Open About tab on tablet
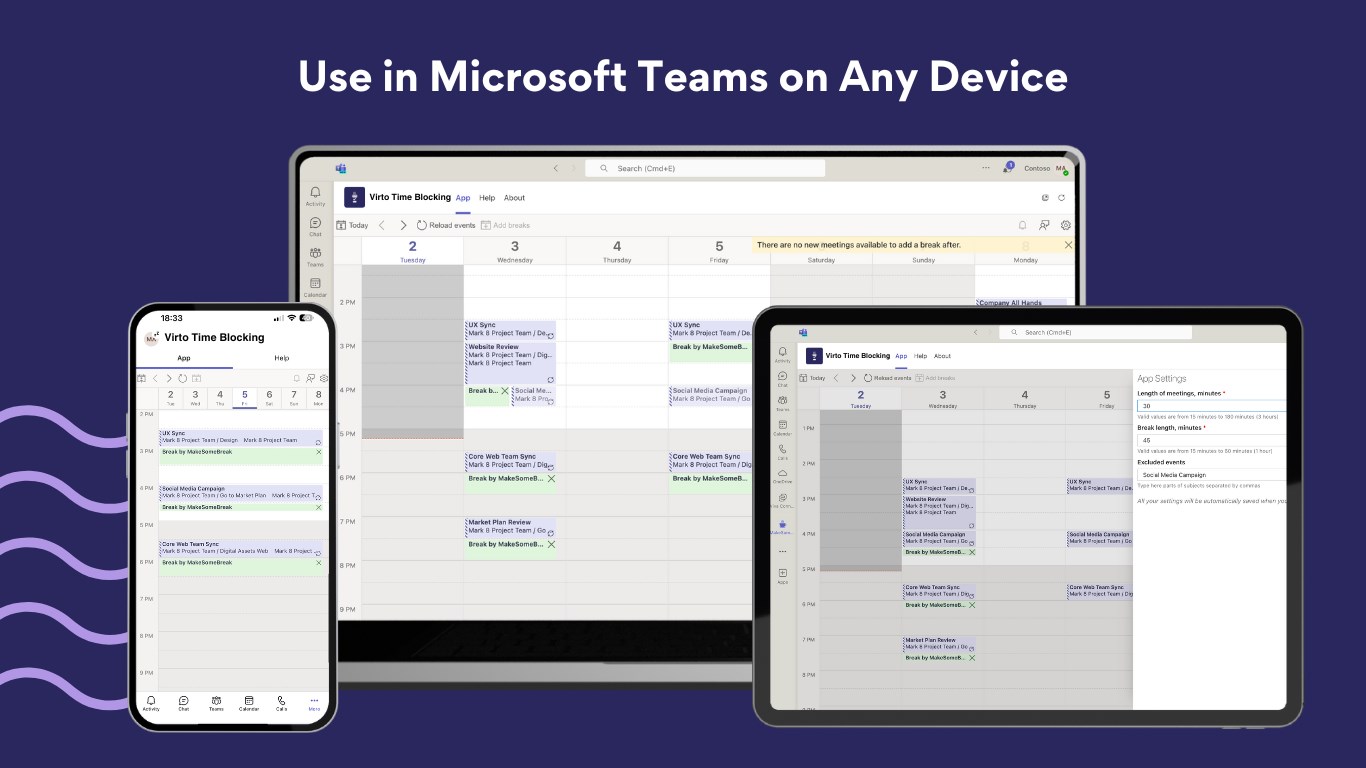 click(x=942, y=356)
